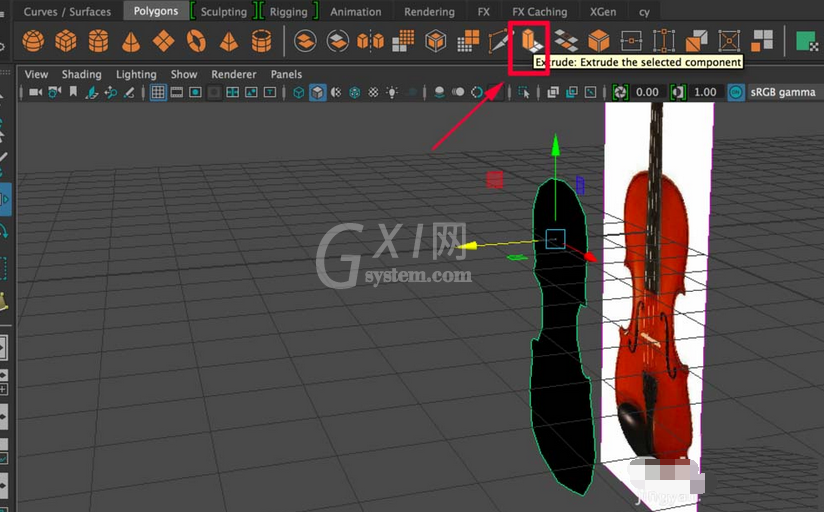The width and height of the screenshot is (824, 512).
Task: Edit the gamma value 1.00
Action: pyautogui.click(x=705, y=93)
